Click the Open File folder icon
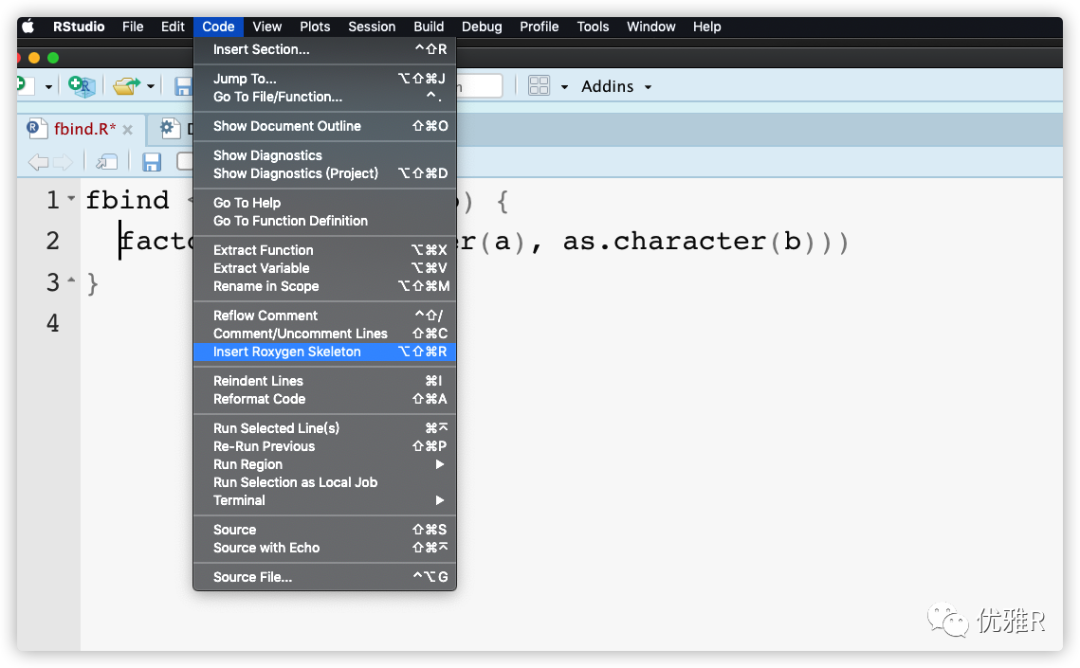Screen dimensions: 1080x668 pos(127,86)
